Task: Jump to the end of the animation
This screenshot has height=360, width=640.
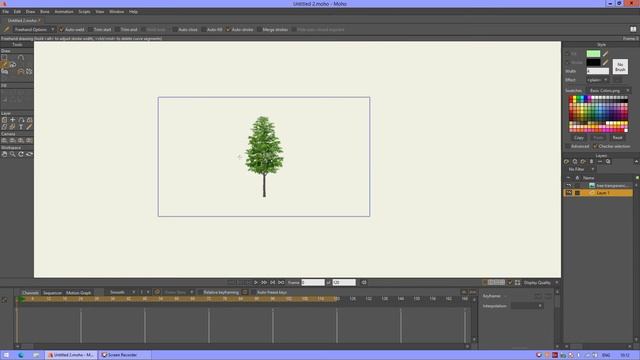Action: click(x=281, y=282)
